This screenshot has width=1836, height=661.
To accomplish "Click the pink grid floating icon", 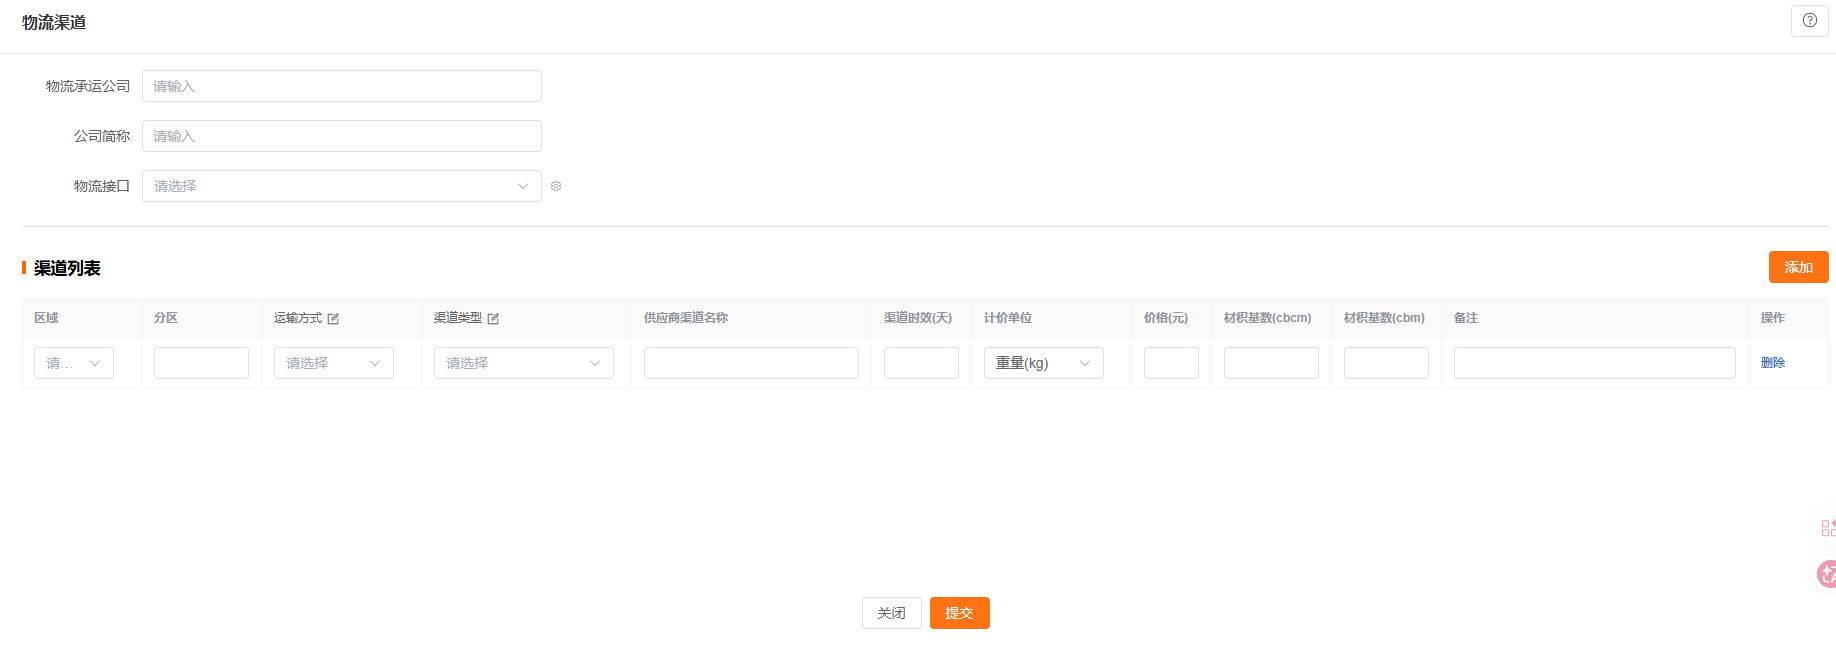I will tap(1827, 528).
